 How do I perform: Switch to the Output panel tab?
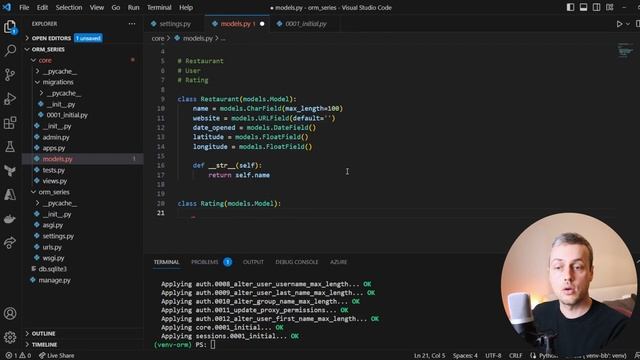[x=253, y=262]
